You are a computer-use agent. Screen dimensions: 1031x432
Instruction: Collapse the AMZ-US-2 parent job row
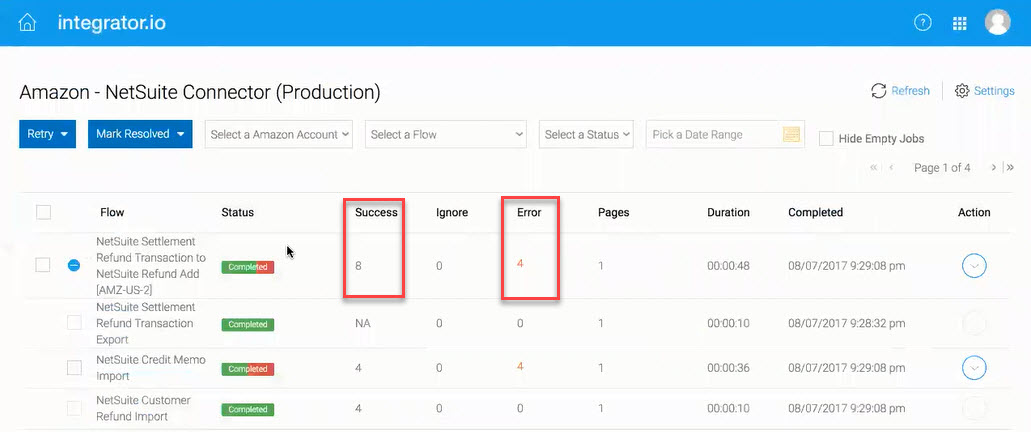[x=74, y=265]
